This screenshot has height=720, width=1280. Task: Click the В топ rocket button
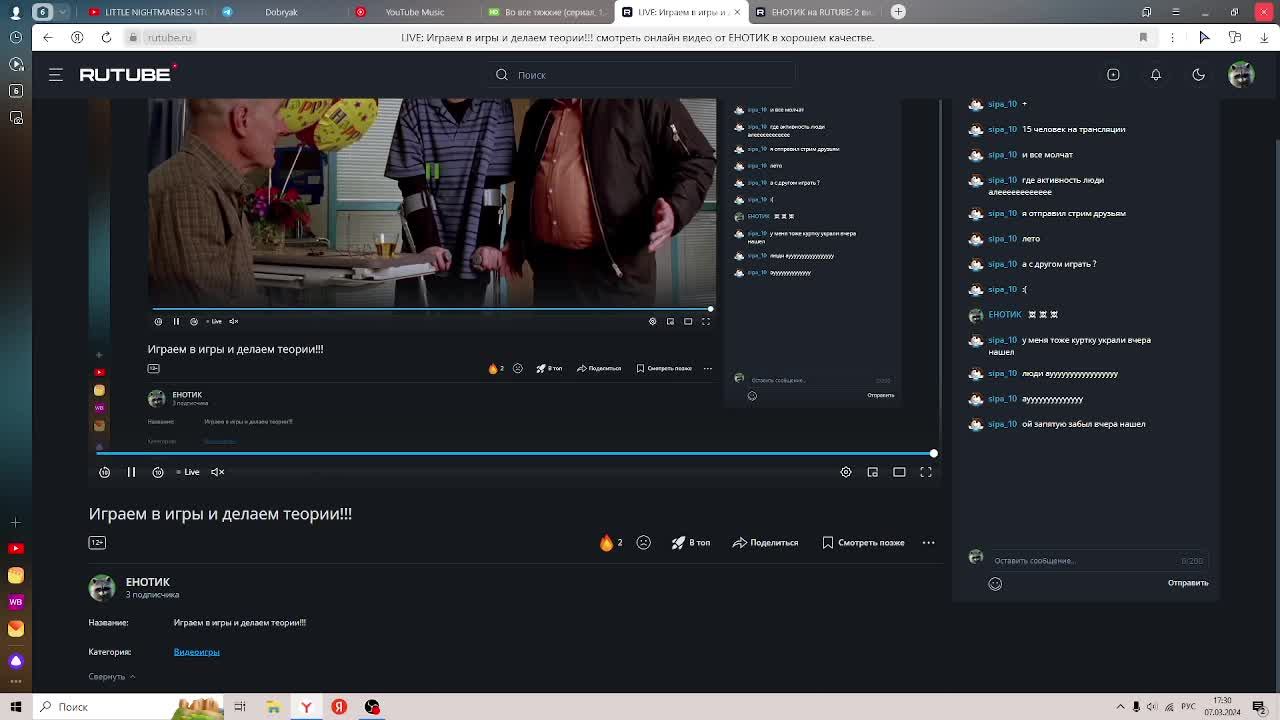pyautogui.click(x=691, y=542)
